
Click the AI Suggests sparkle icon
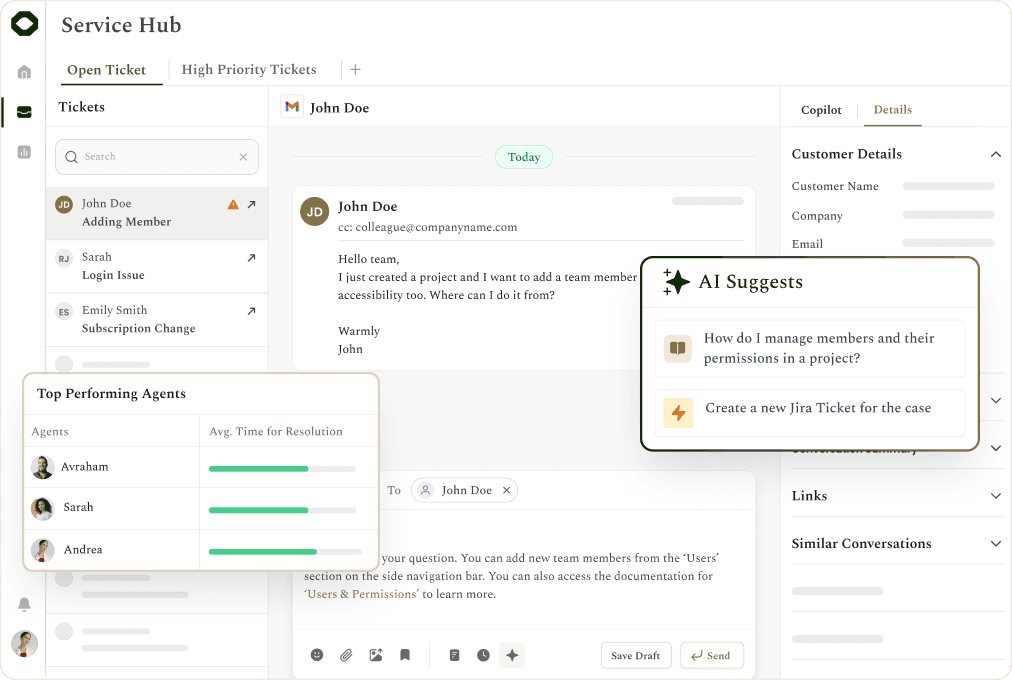(676, 282)
